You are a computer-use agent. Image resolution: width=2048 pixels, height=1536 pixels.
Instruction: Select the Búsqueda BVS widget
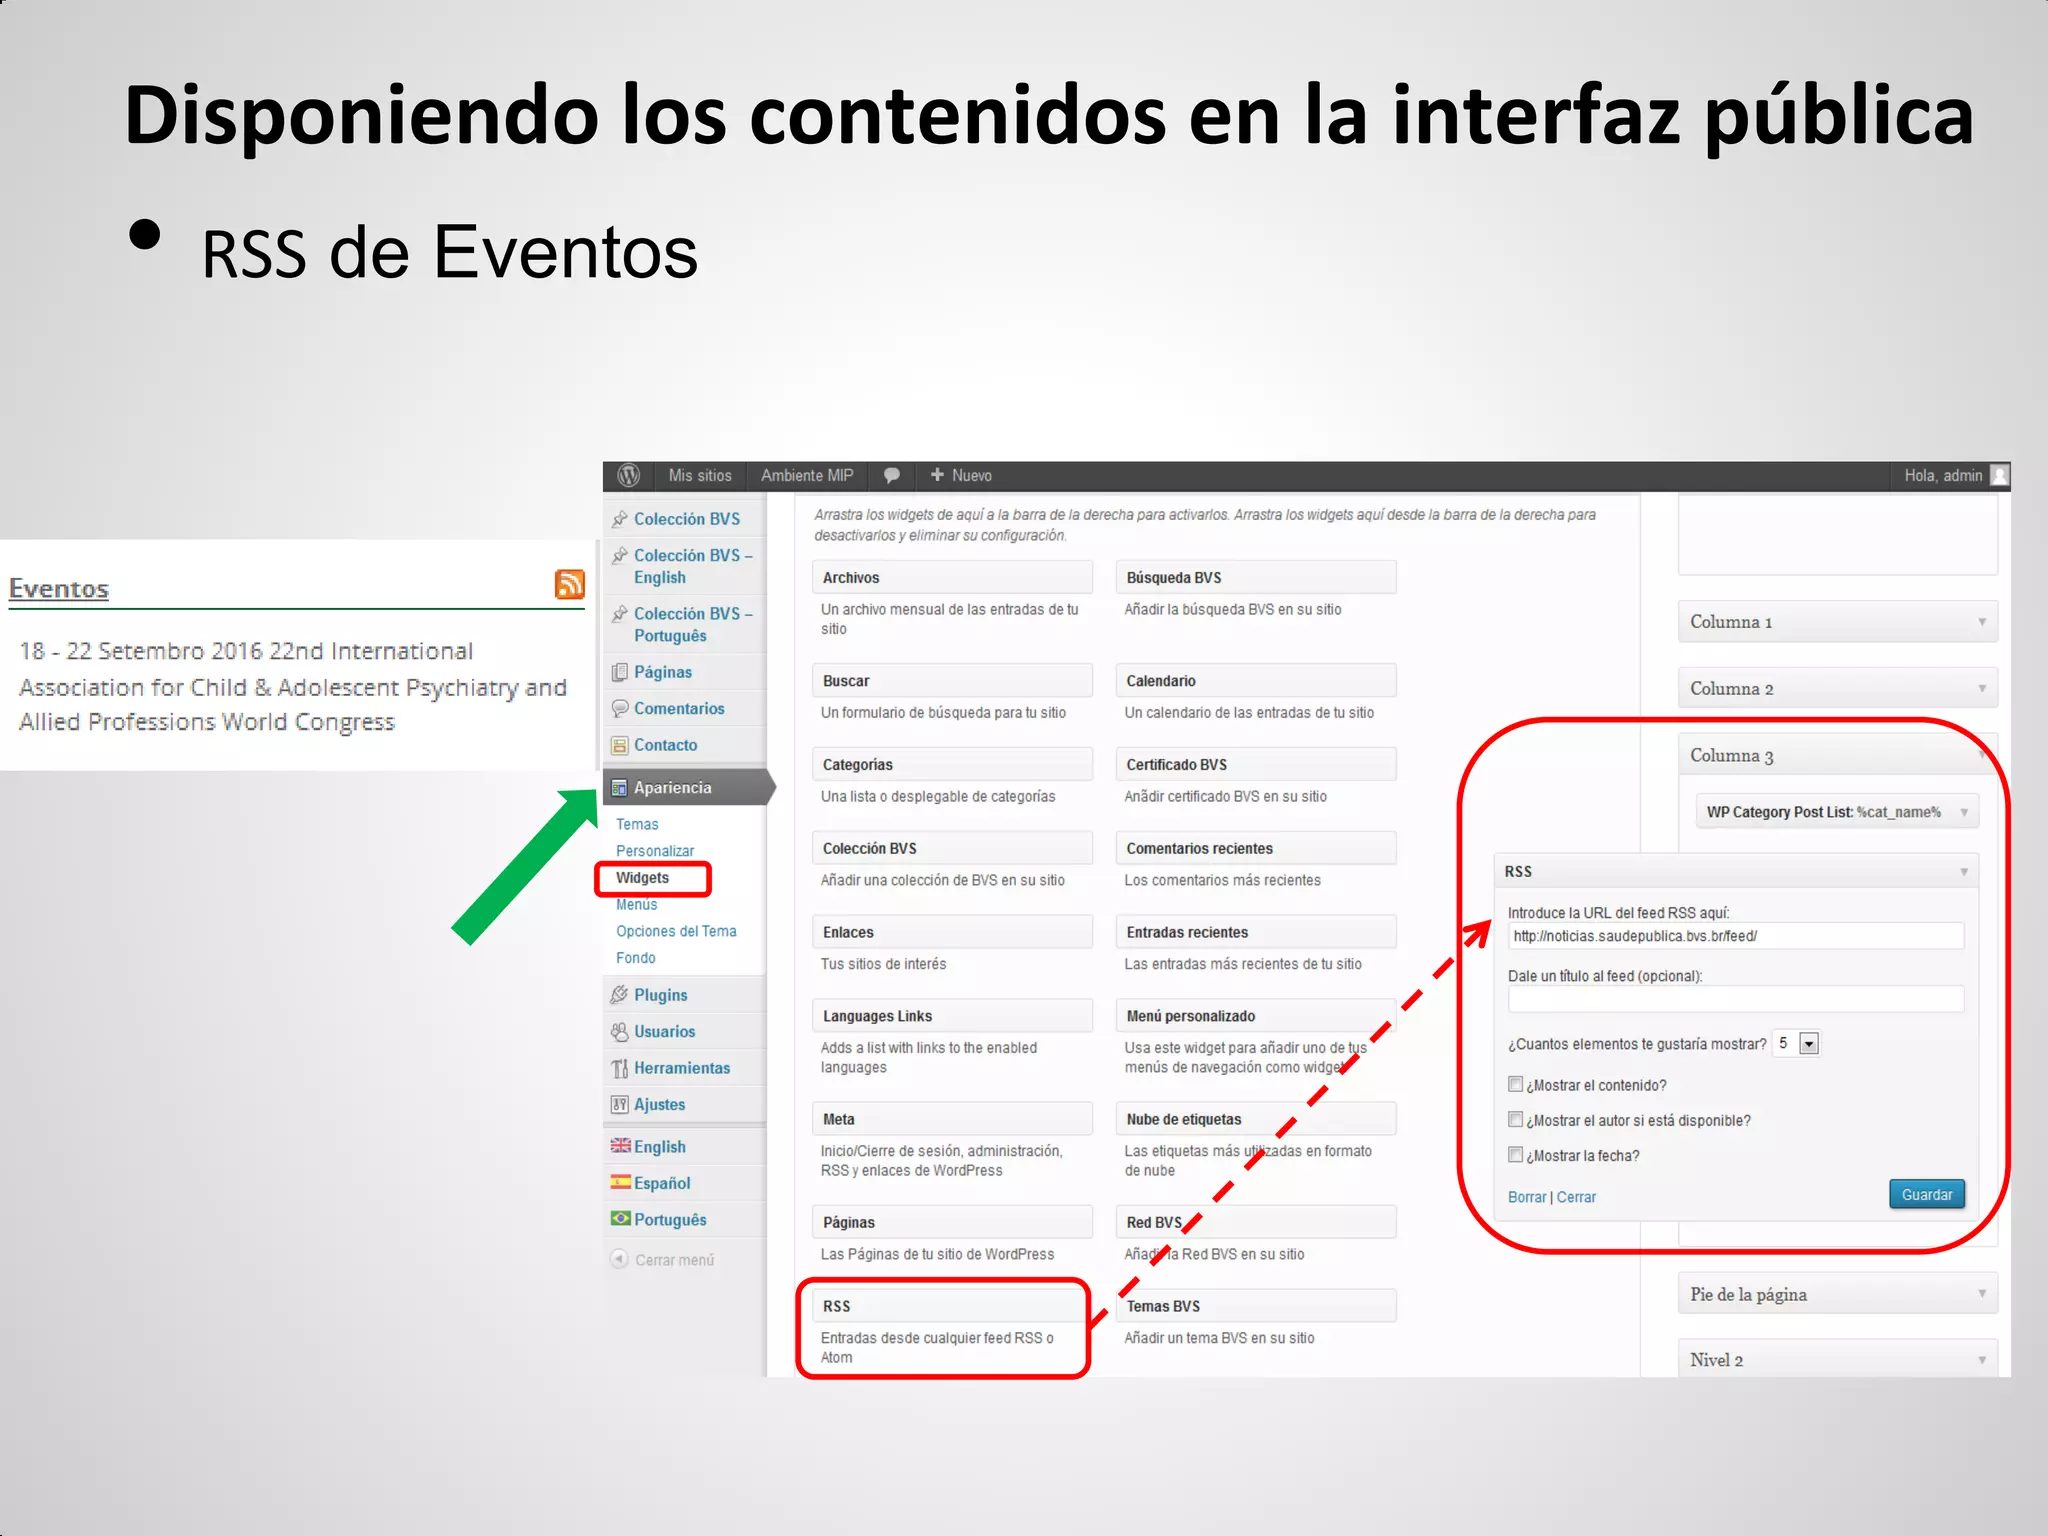tap(1256, 577)
